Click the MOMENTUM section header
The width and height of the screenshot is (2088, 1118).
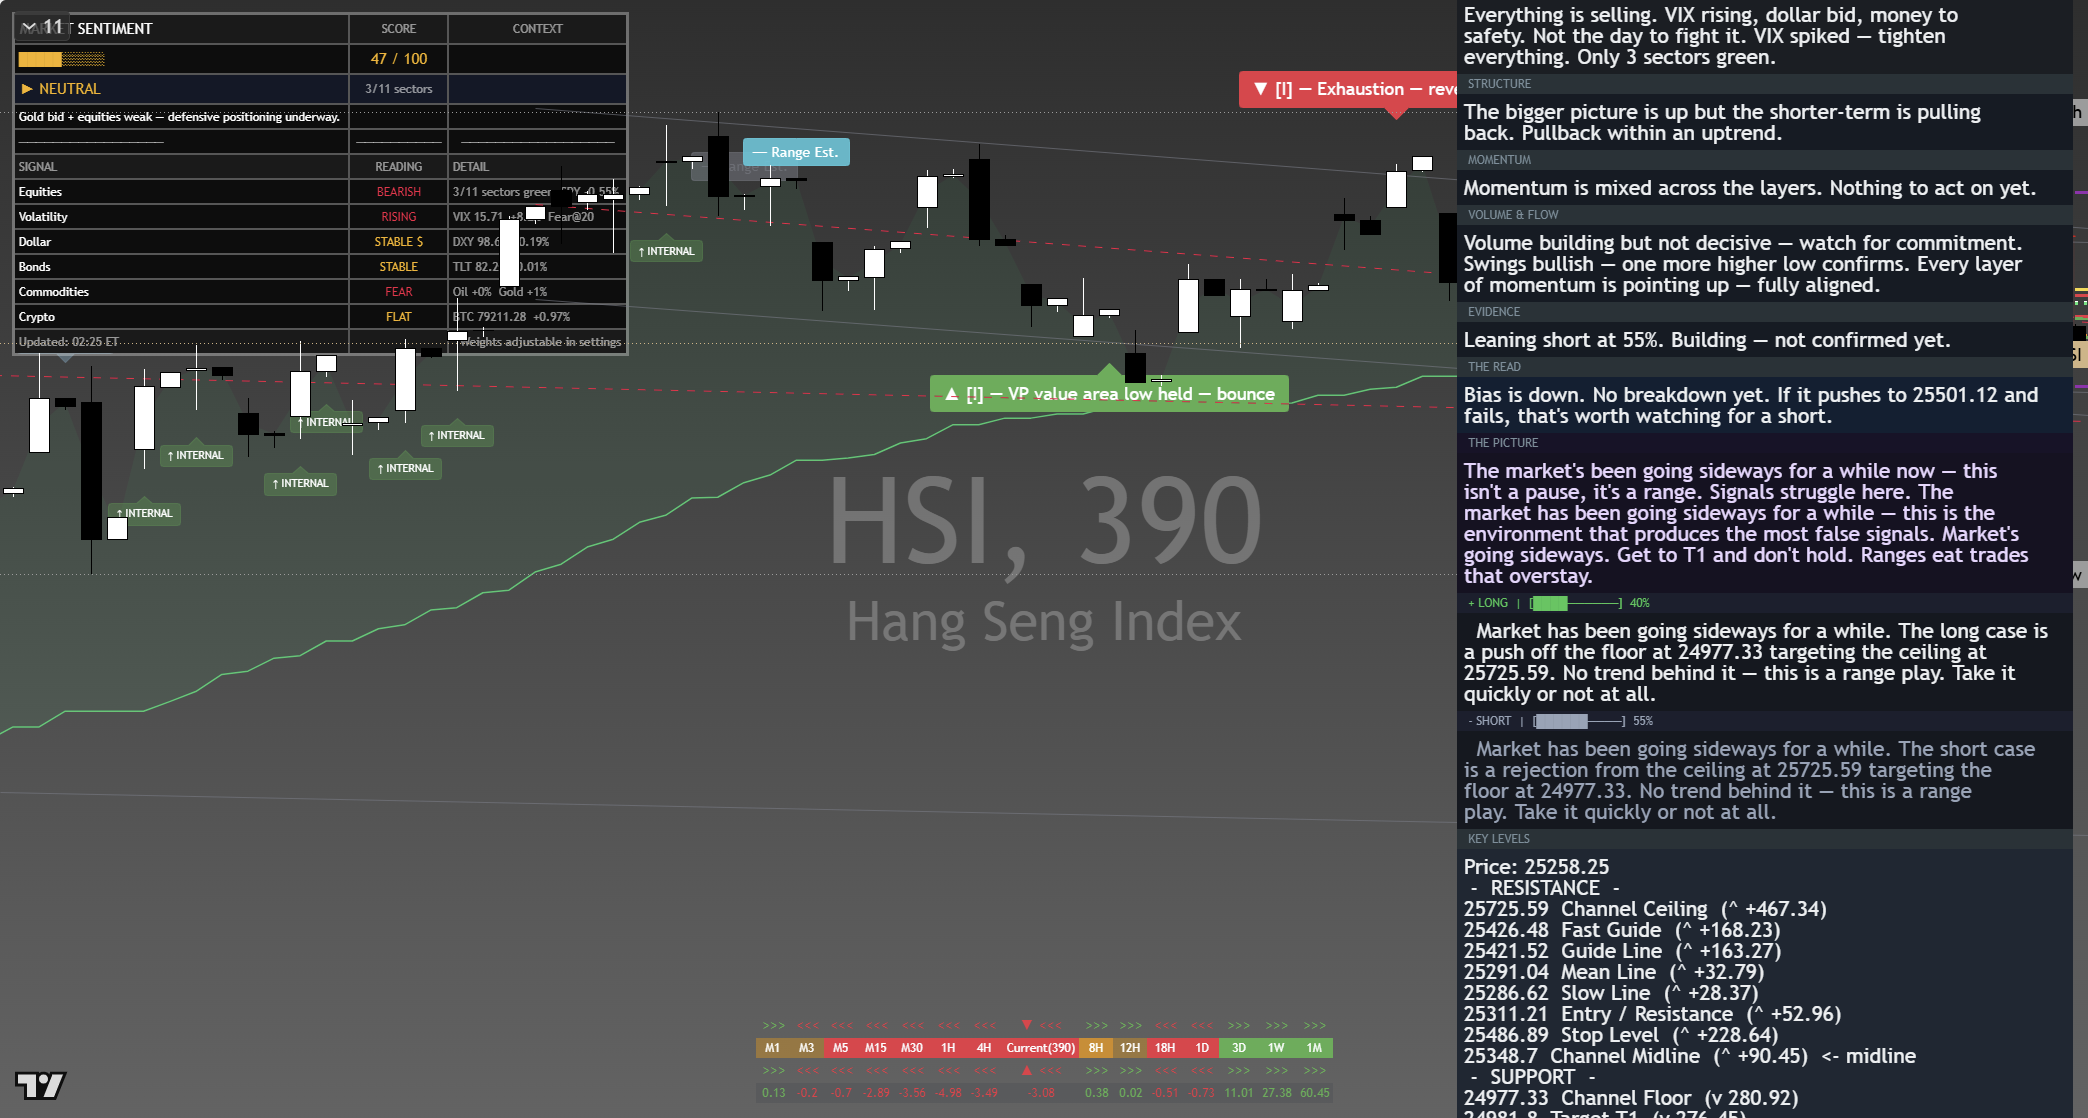(x=1499, y=160)
